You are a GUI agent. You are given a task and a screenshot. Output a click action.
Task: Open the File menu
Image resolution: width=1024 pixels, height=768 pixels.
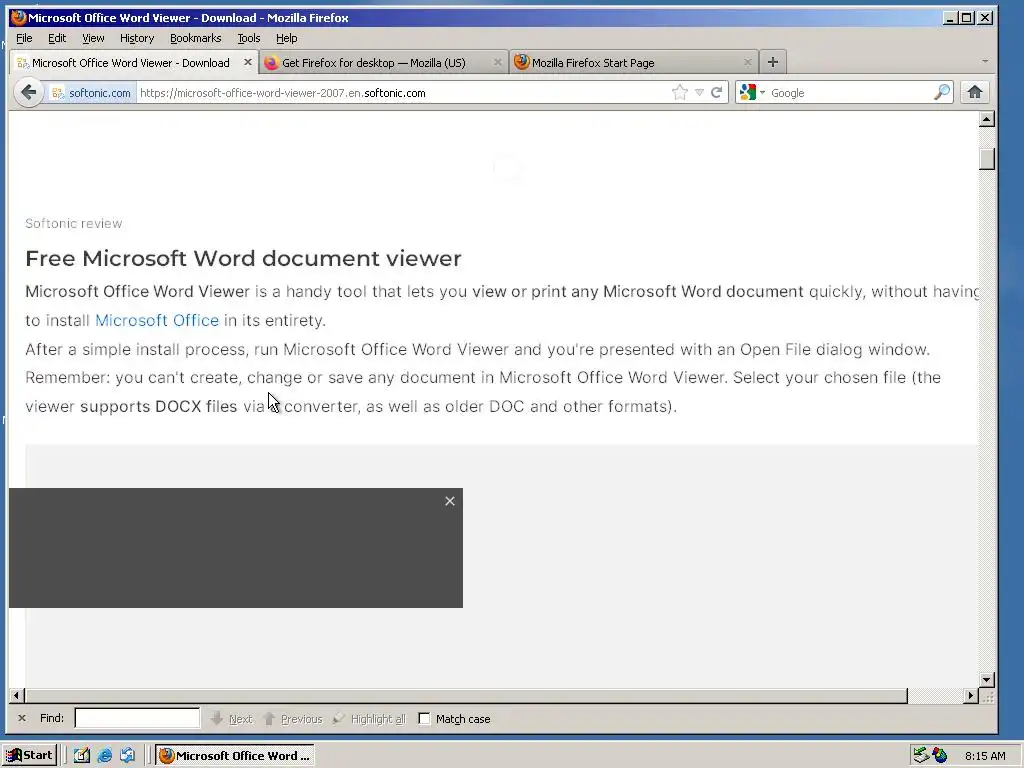[24, 38]
